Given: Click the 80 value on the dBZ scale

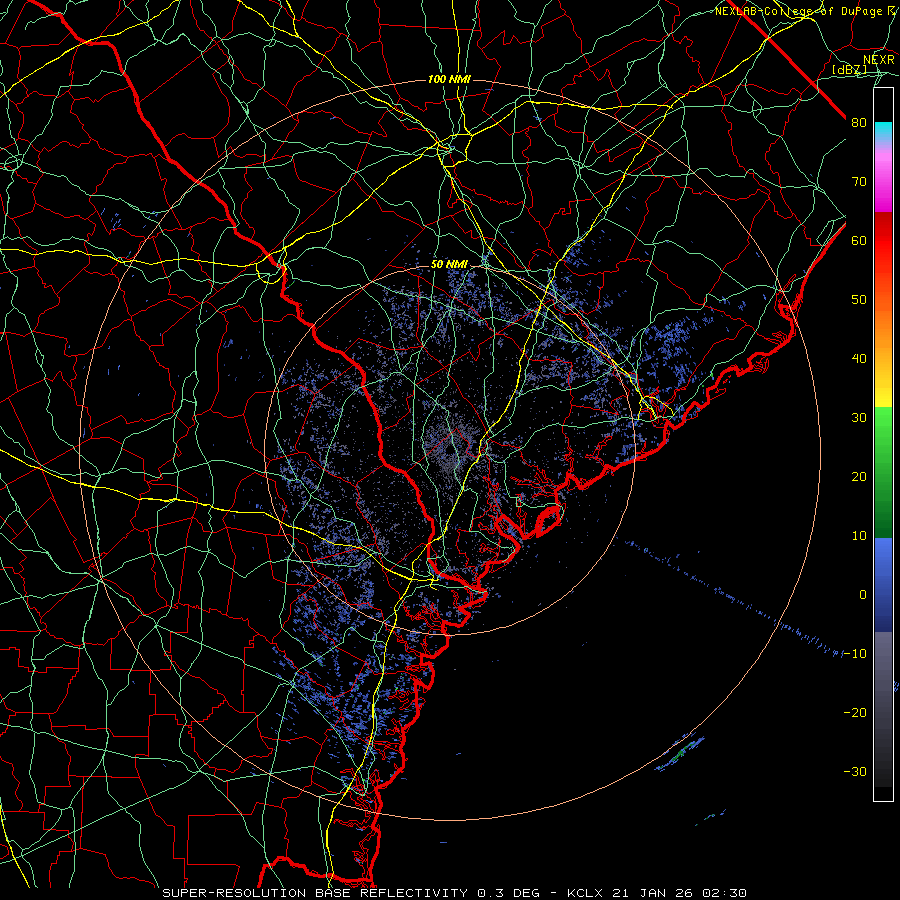Looking at the screenshot, I should (859, 123).
